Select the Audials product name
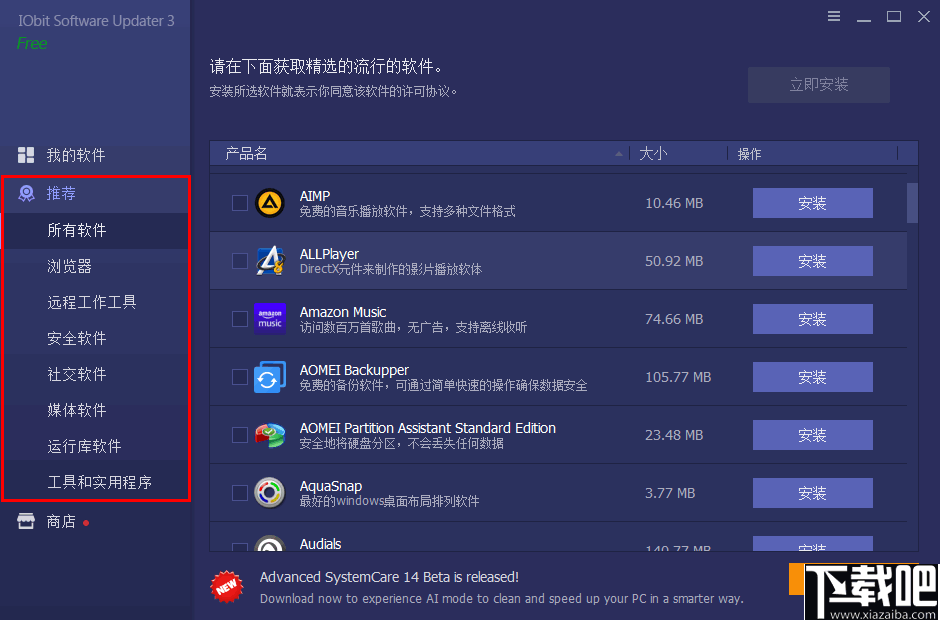The image size is (940, 620). pyautogui.click(x=320, y=544)
